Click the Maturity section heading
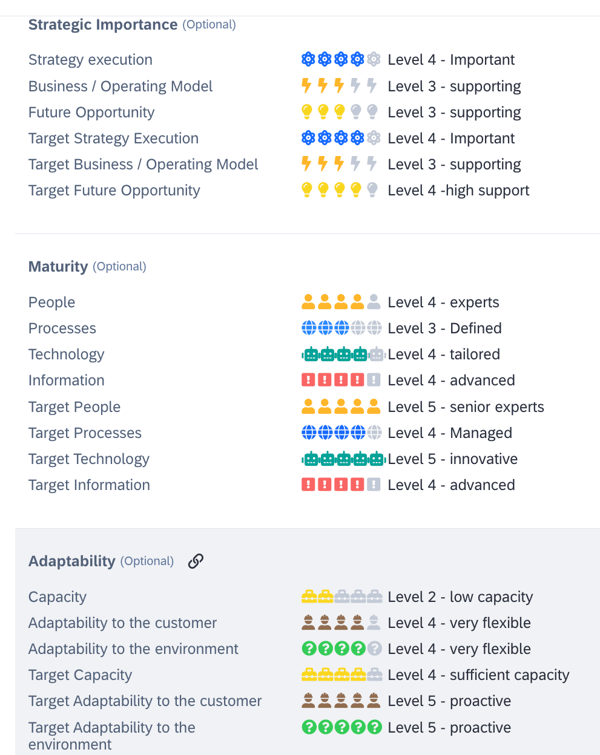 [x=58, y=266]
